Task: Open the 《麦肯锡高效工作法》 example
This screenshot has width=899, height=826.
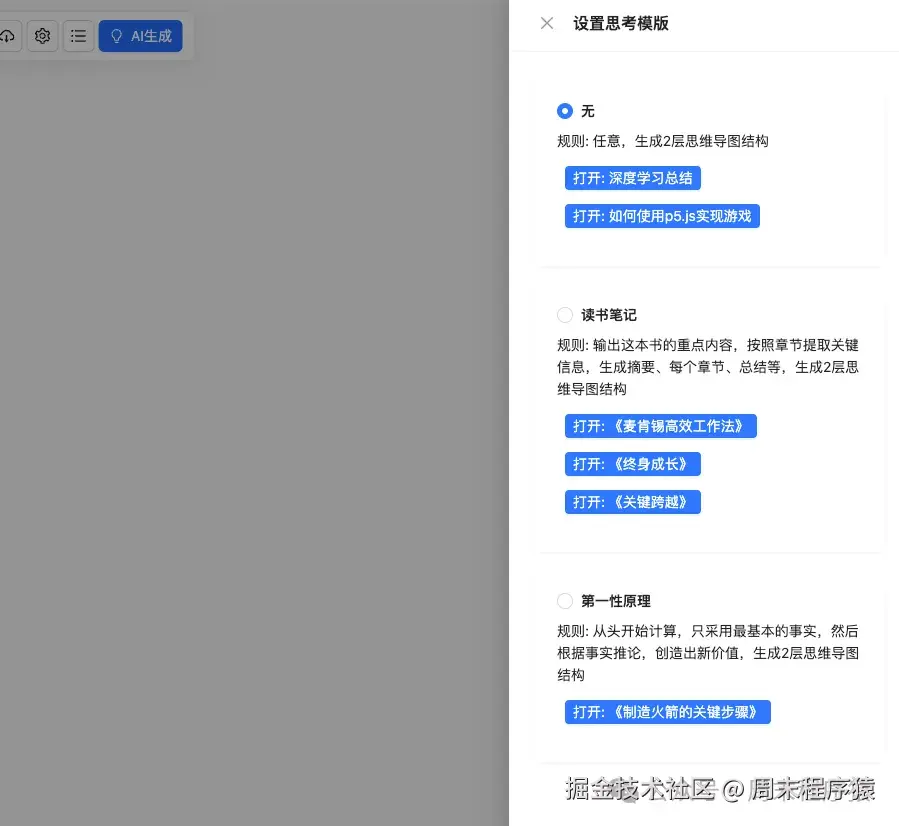Action: click(660, 425)
